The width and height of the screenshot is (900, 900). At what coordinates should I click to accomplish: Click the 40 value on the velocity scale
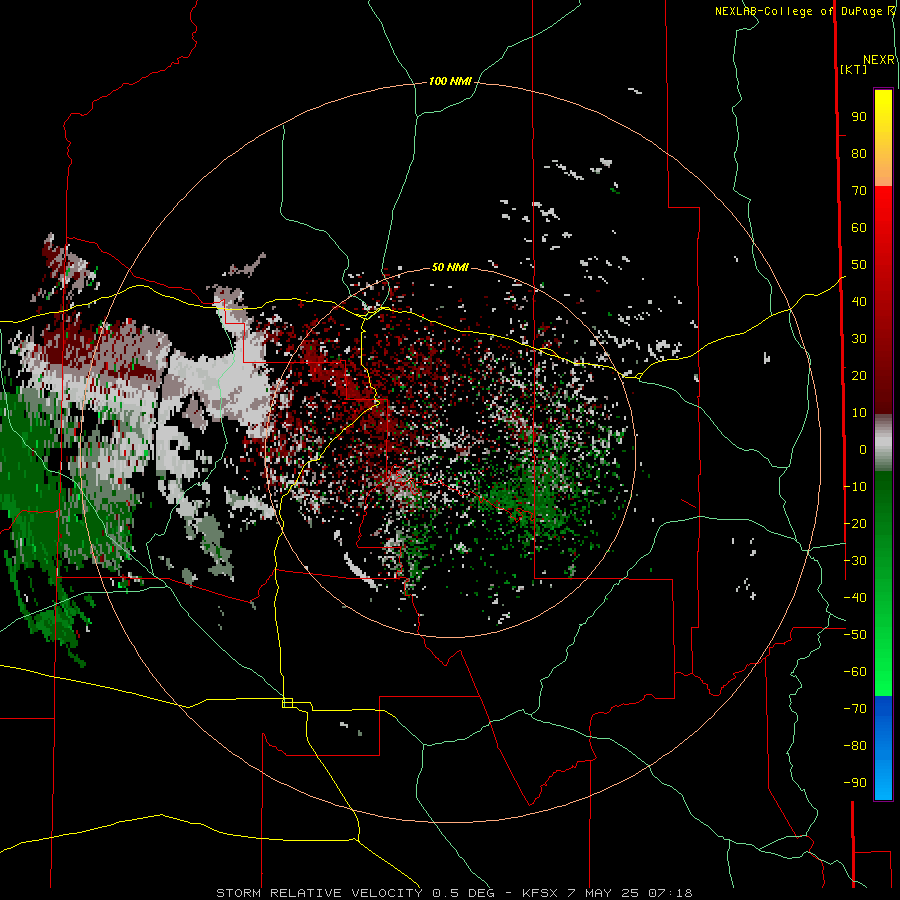pos(859,302)
